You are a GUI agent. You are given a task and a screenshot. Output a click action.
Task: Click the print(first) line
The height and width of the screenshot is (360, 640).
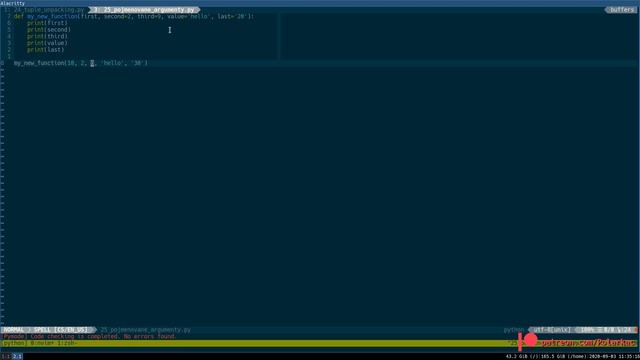click(x=47, y=23)
